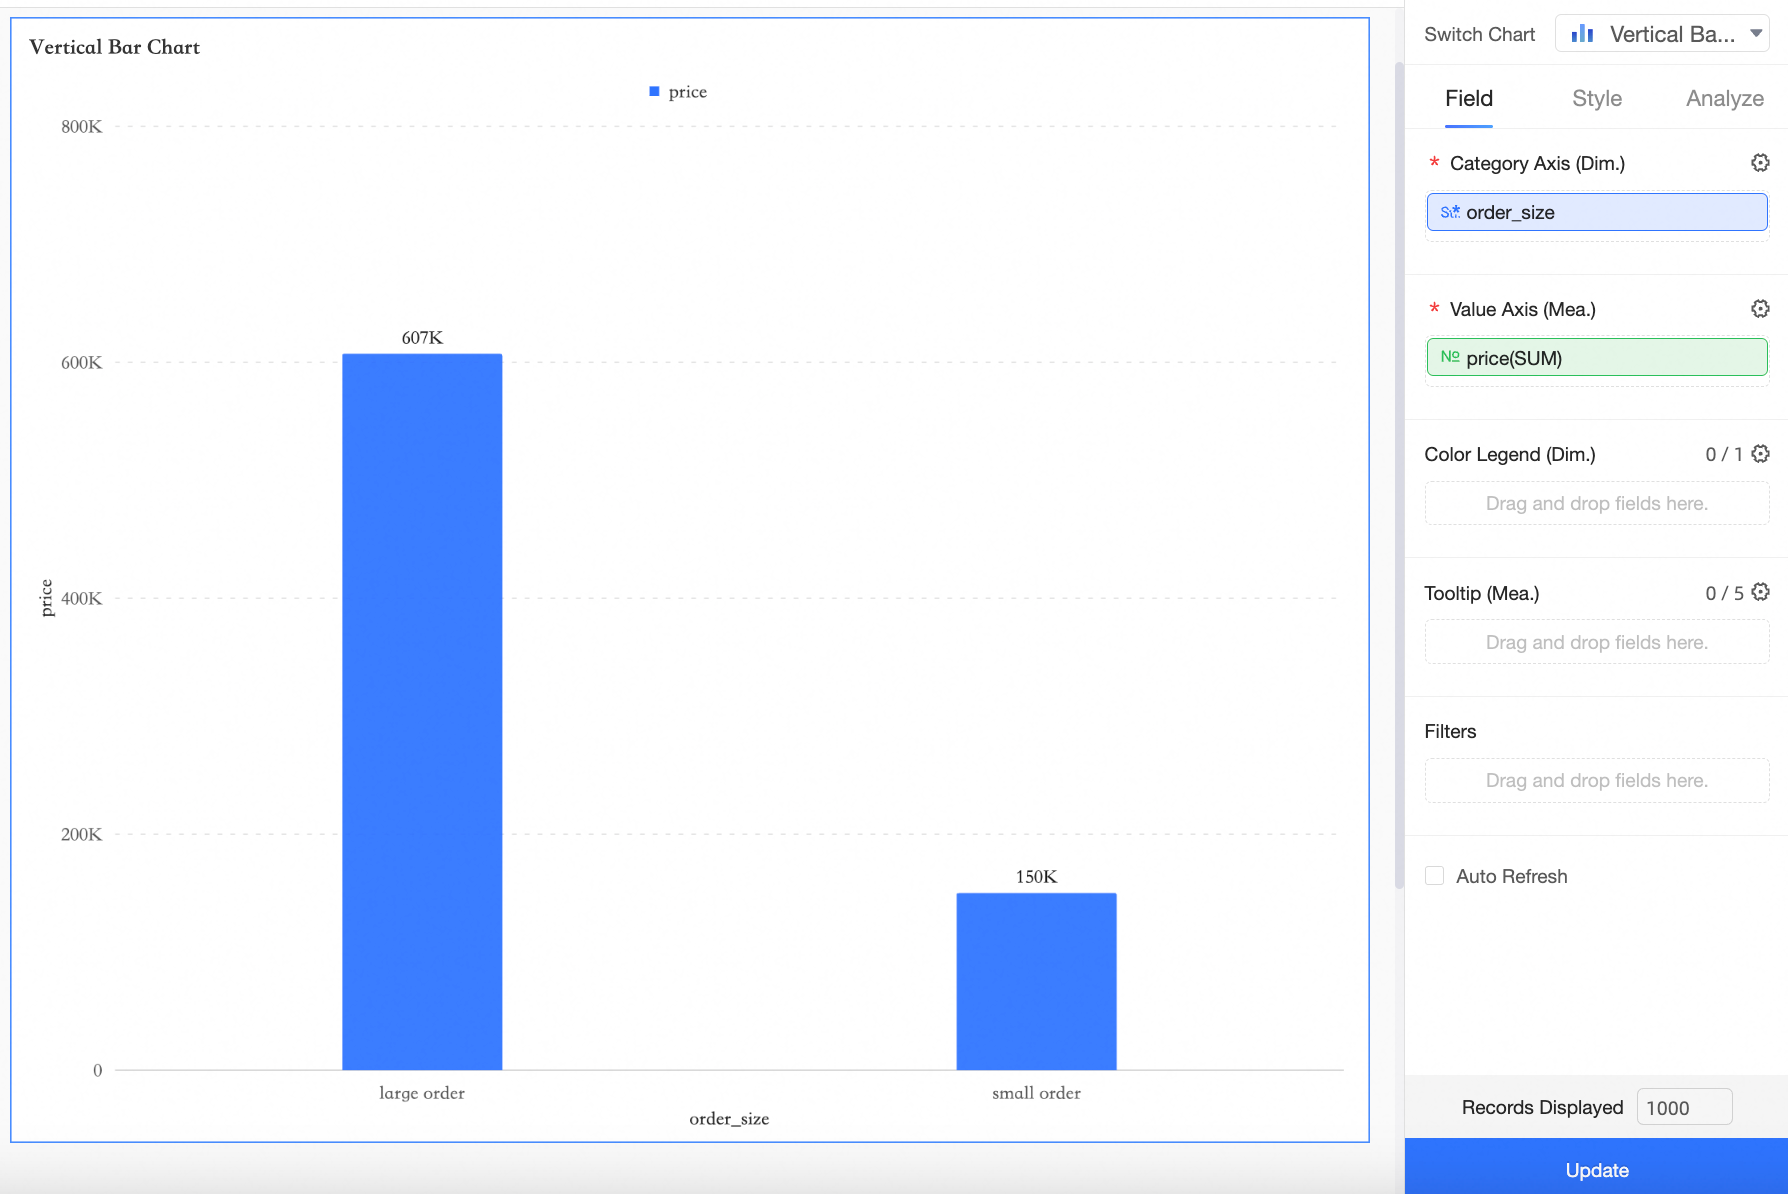The height and width of the screenshot is (1194, 1788).
Task: Click the 800K y-axis tick label
Action: (81, 127)
